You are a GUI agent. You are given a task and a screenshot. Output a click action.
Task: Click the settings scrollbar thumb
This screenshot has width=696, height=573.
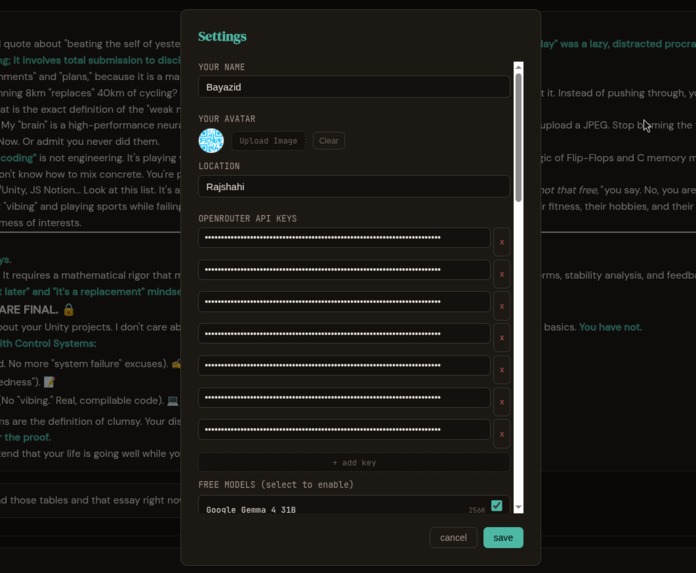click(x=518, y=138)
